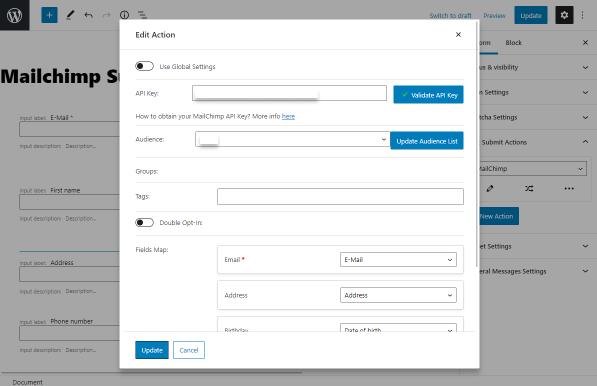This screenshot has width=597, height=386.
Task: Expand the Status & visibility panel
Action: (535, 67)
